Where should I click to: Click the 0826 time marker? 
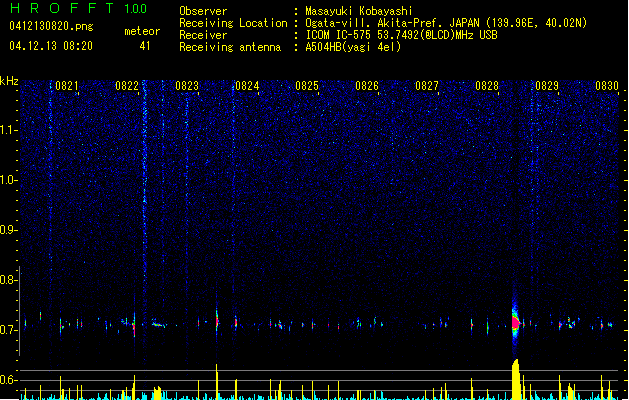click(367, 86)
